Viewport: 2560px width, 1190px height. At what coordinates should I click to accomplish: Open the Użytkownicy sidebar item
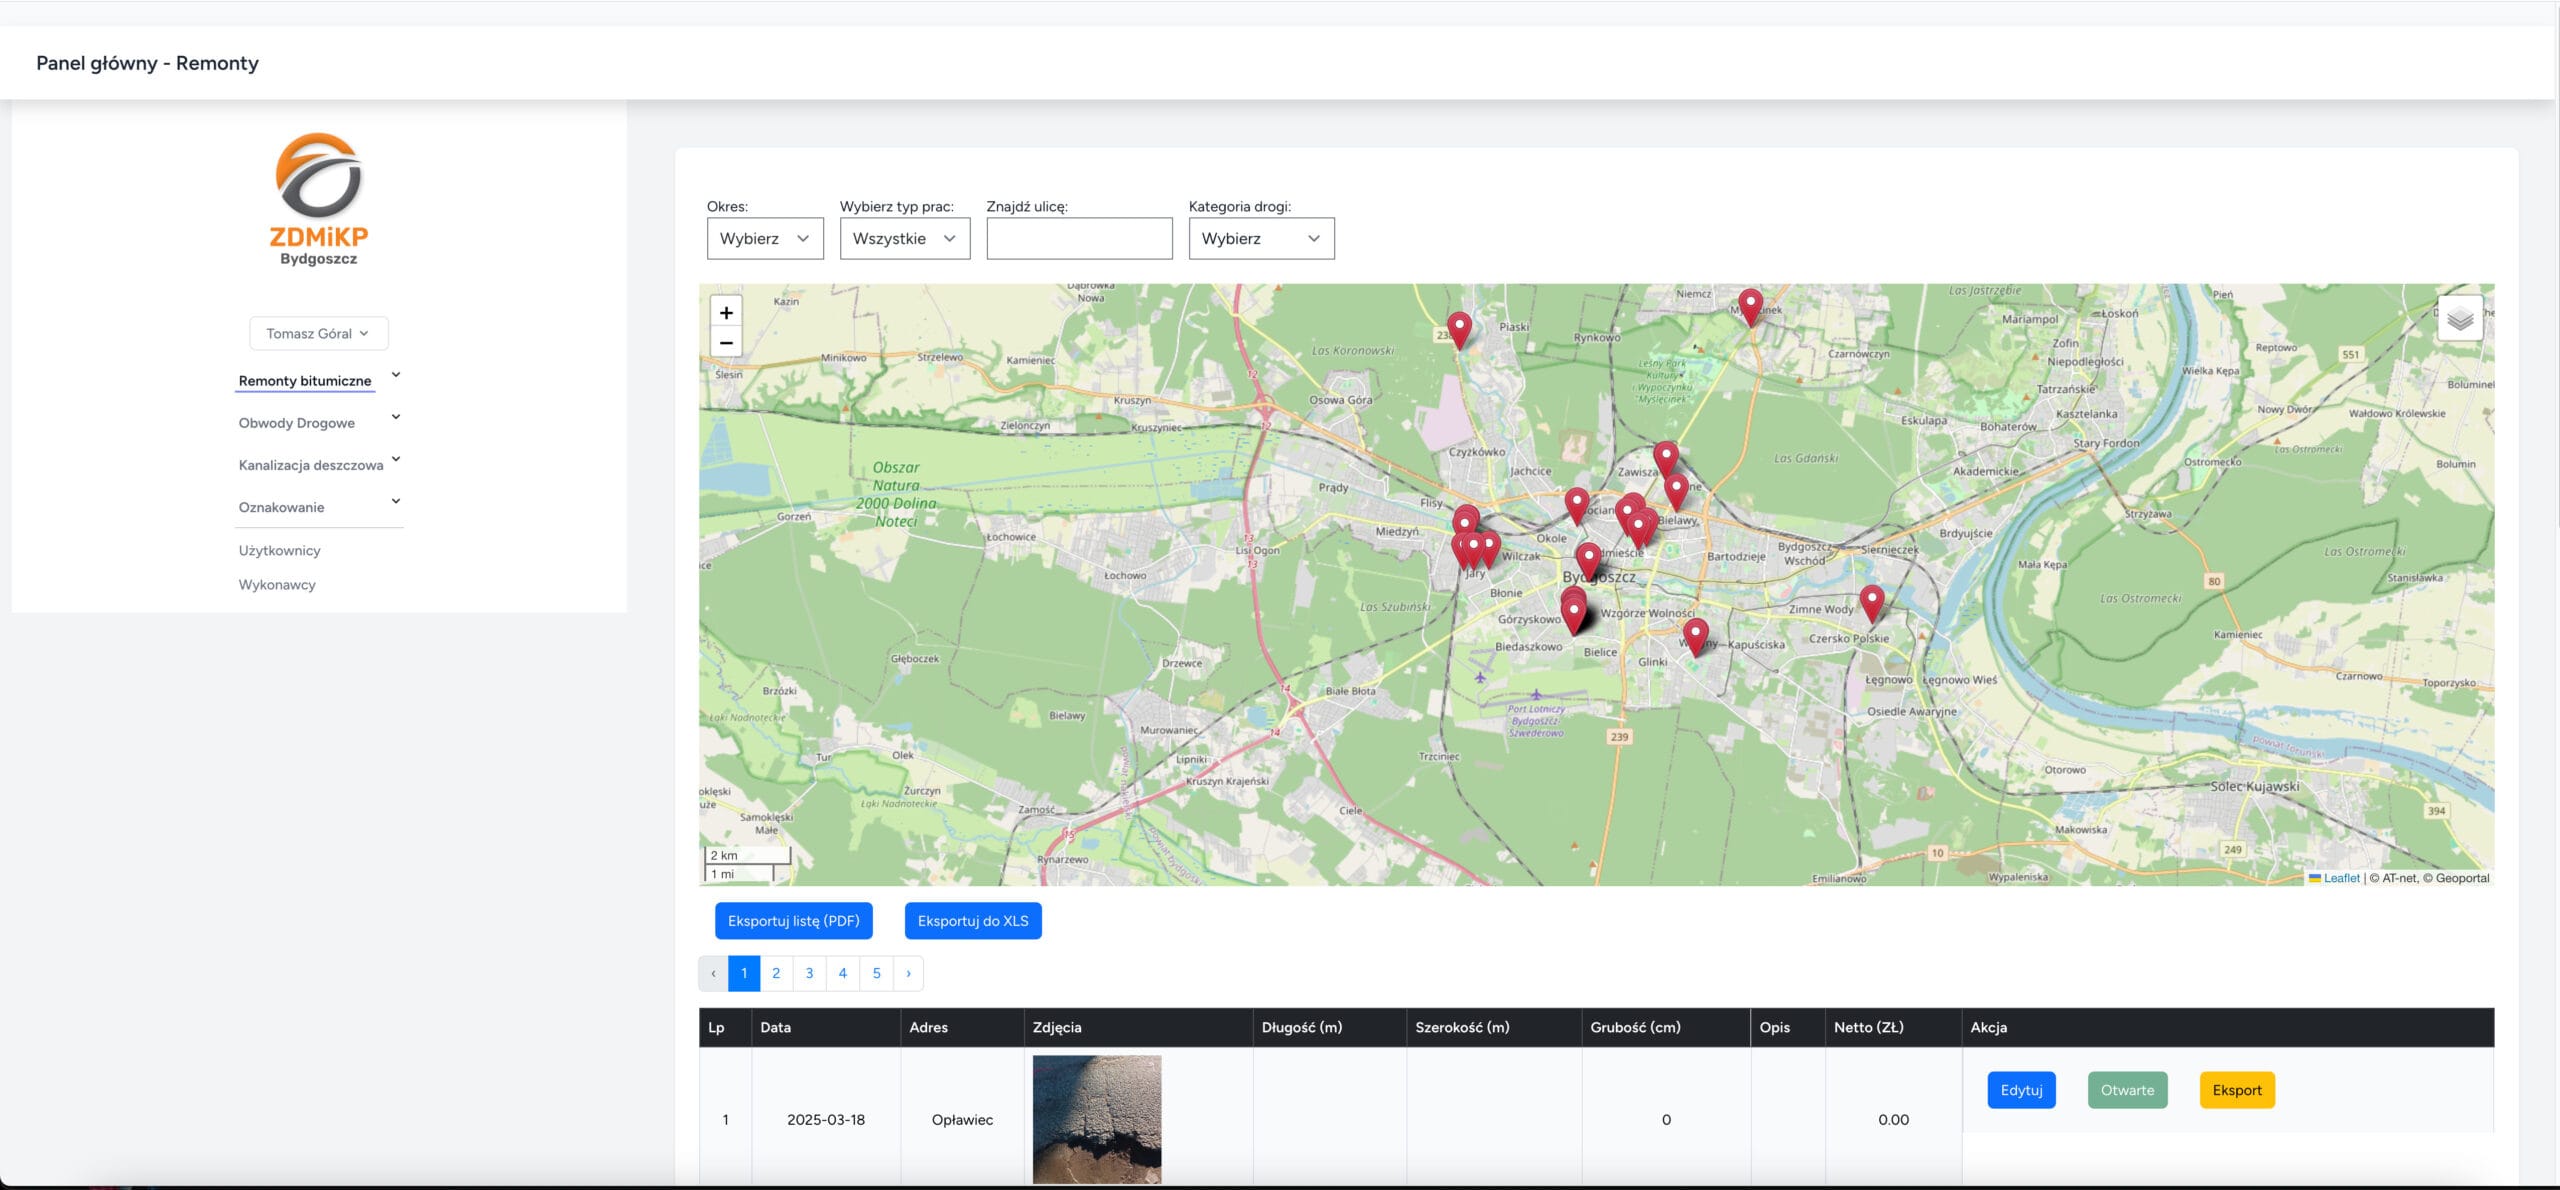point(279,551)
